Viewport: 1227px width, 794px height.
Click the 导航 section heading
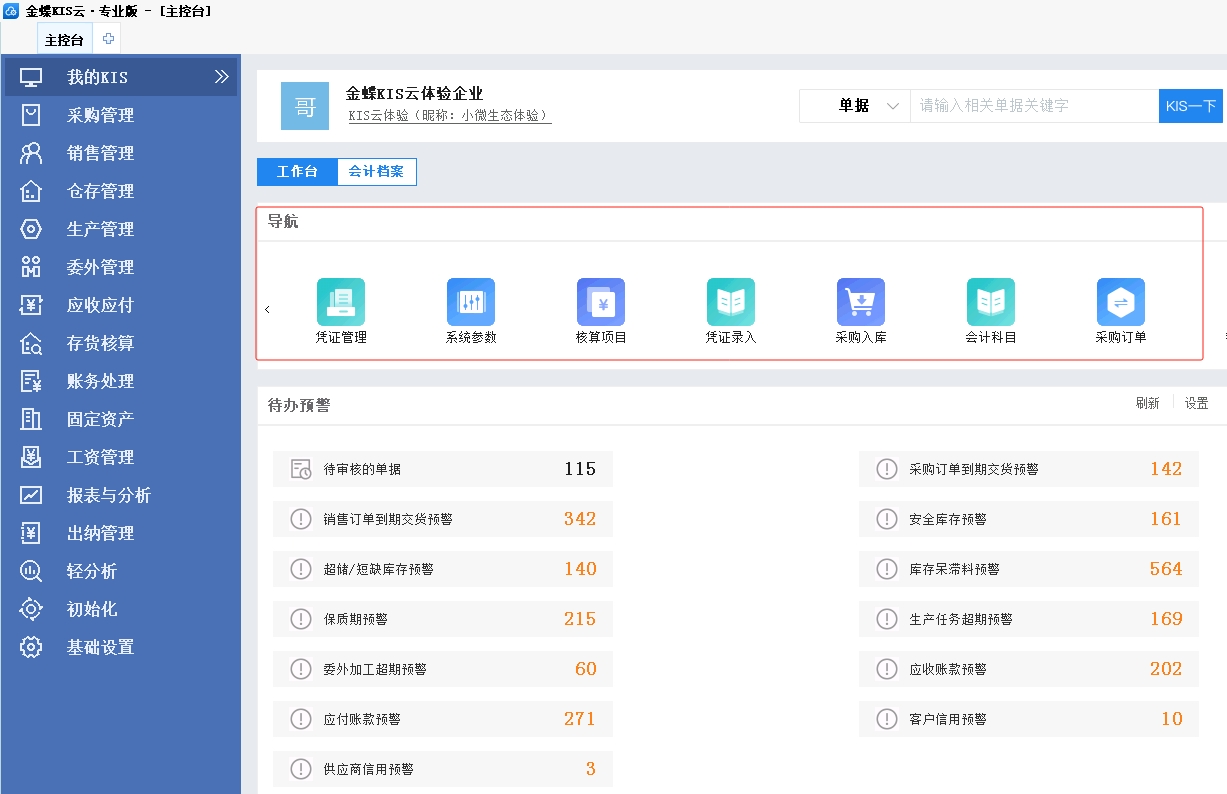coord(283,222)
